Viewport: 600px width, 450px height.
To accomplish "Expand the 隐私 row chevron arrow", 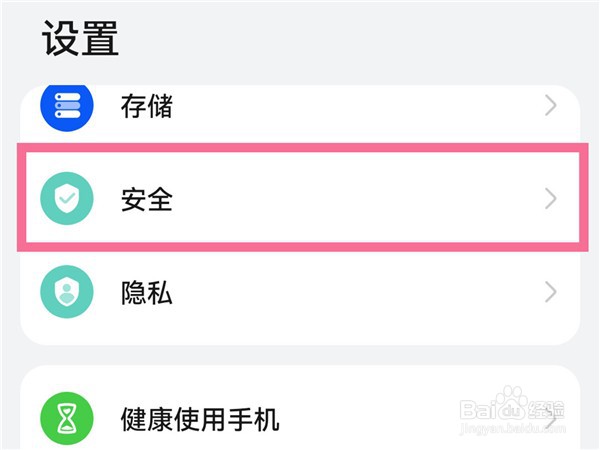I will pos(550,292).
